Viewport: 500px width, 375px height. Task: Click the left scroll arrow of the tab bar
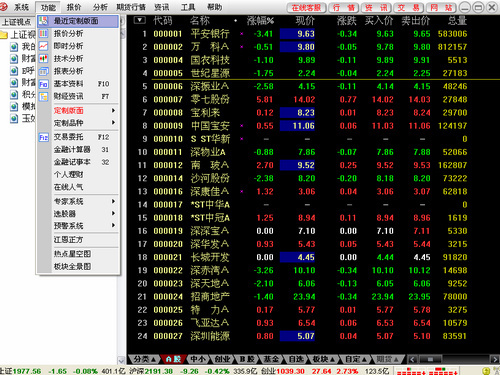(412, 359)
